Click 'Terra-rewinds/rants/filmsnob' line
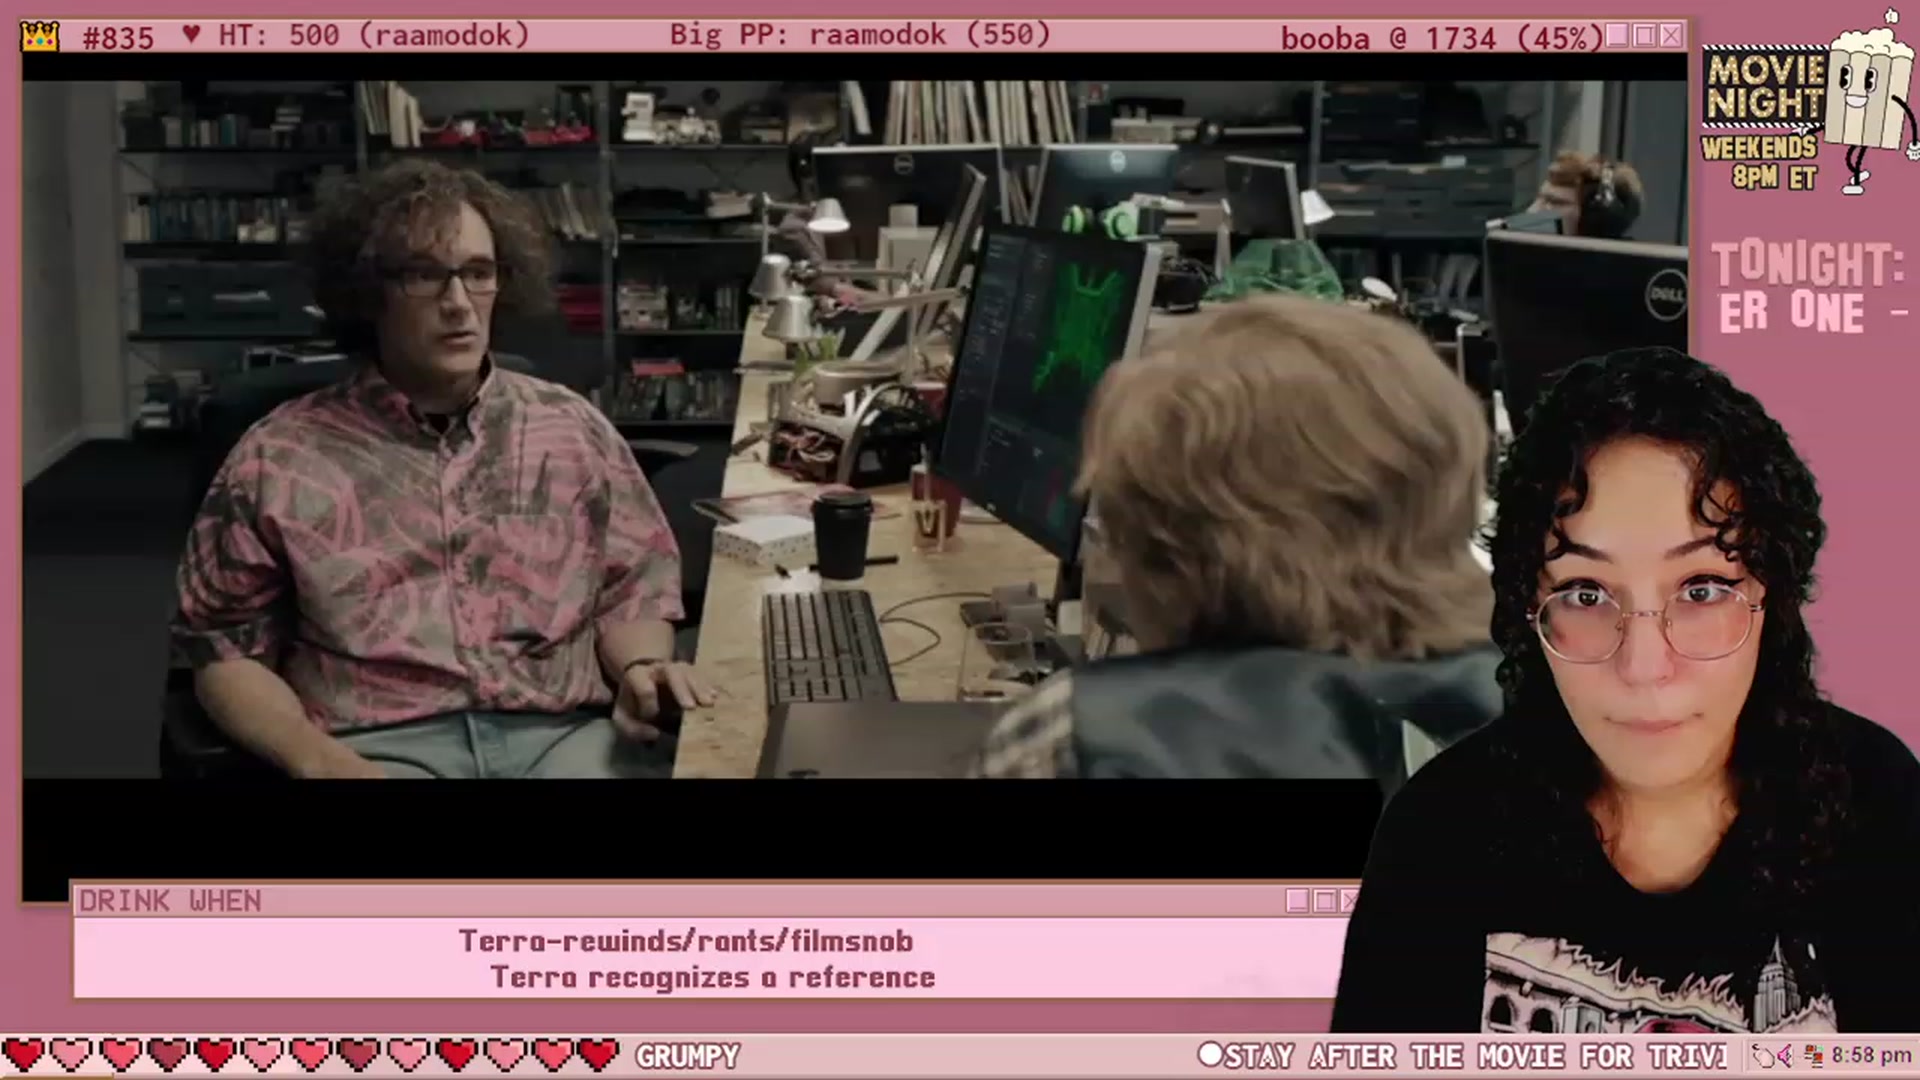The height and width of the screenshot is (1080, 1920). [x=686, y=941]
